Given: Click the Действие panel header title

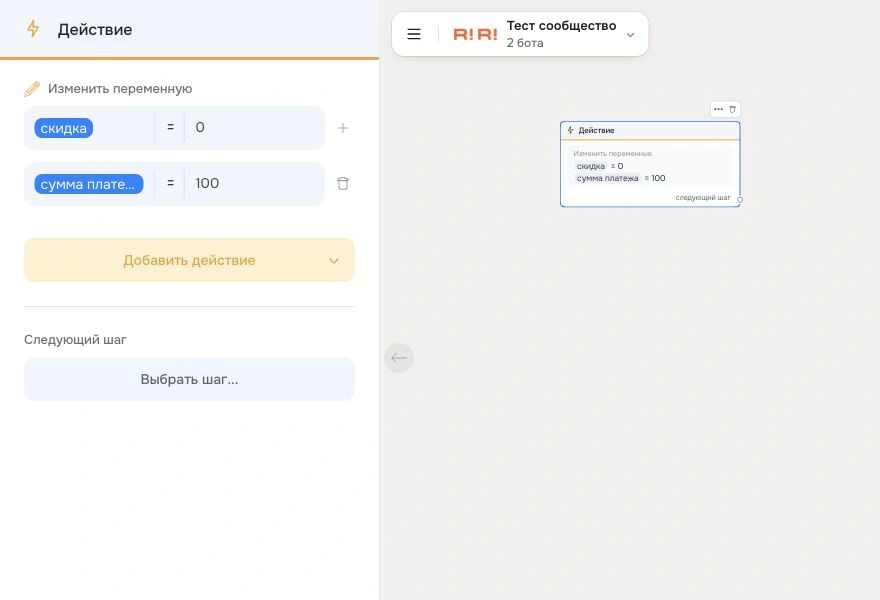Looking at the screenshot, I should click(95, 29).
